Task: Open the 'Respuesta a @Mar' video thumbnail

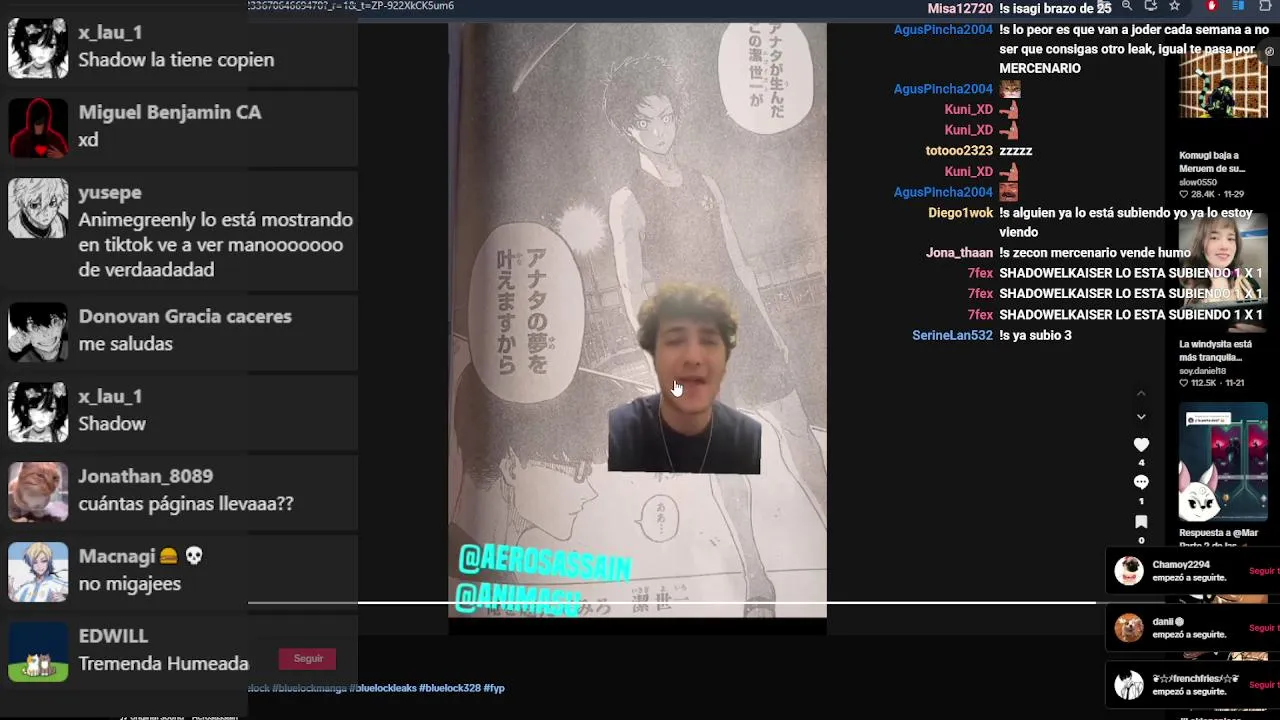Action: pos(1223,463)
